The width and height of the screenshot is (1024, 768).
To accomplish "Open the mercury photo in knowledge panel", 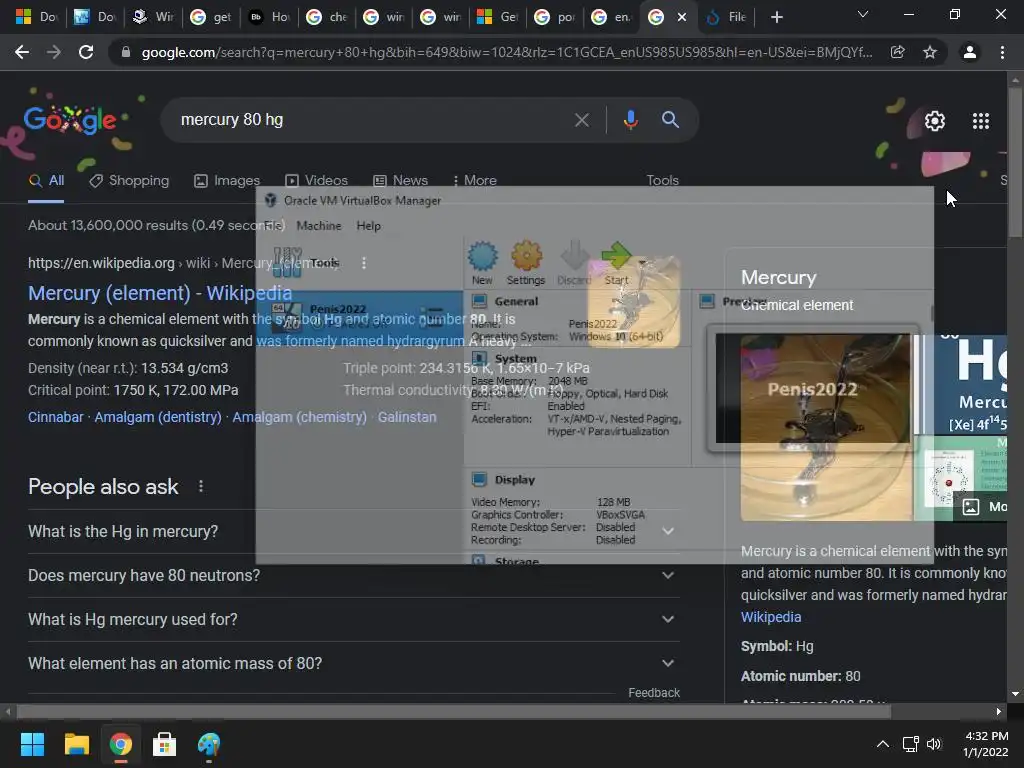I will coord(825,428).
